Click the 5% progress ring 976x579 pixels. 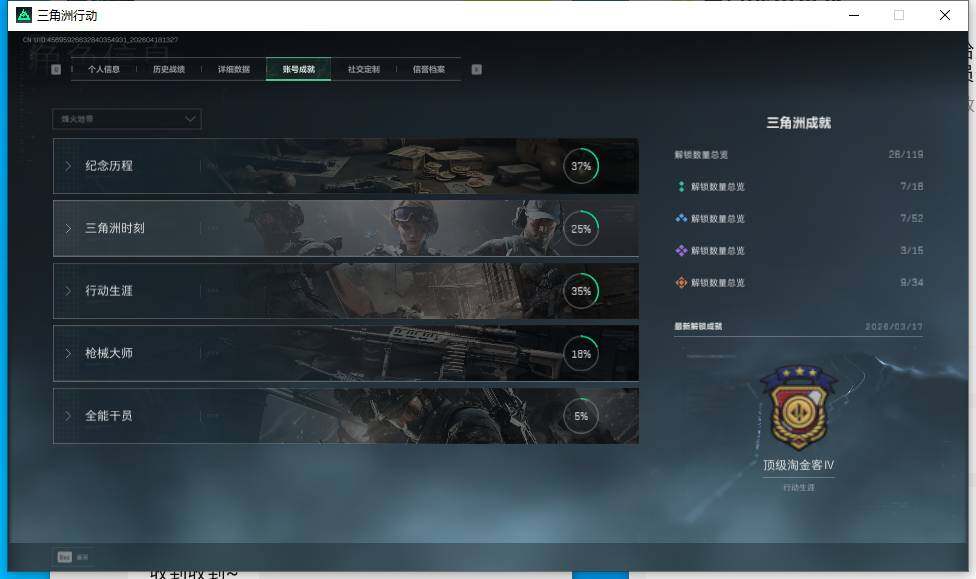coord(581,416)
